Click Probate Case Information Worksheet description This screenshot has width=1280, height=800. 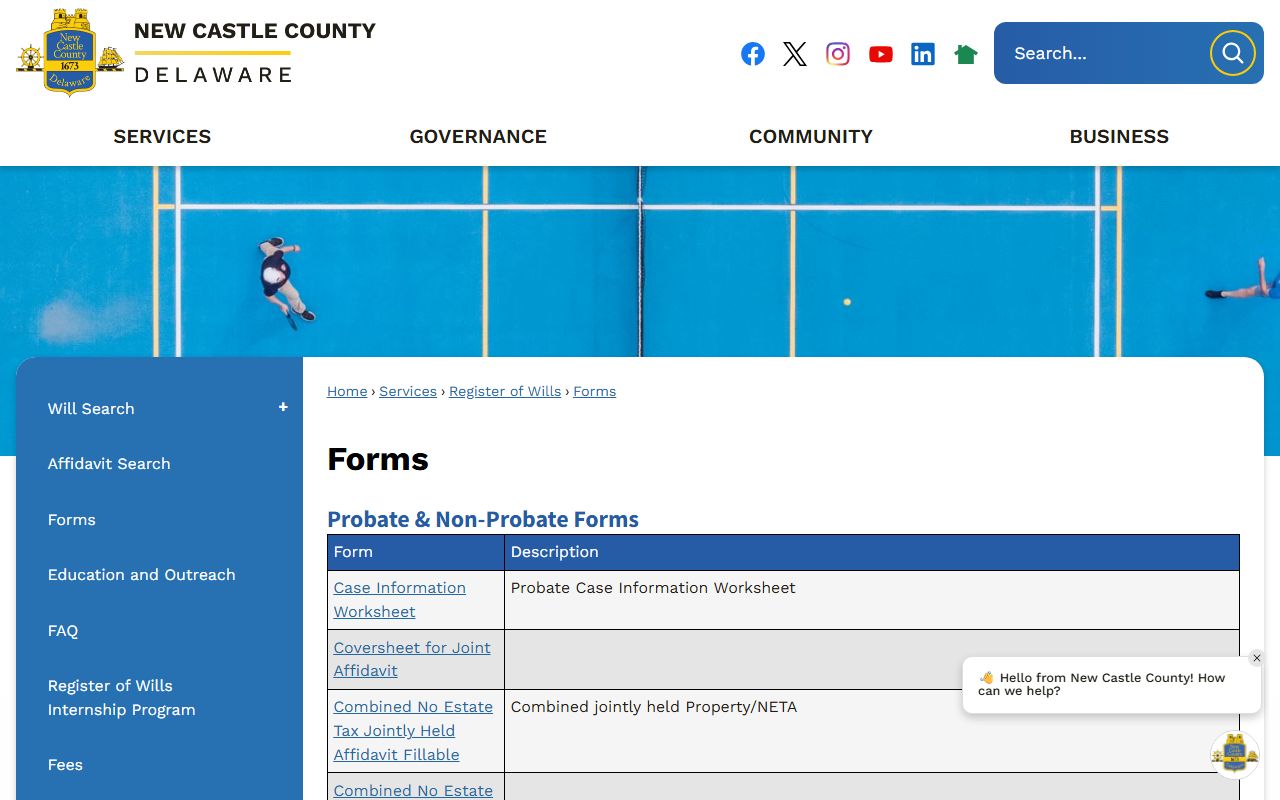(x=653, y=588)
